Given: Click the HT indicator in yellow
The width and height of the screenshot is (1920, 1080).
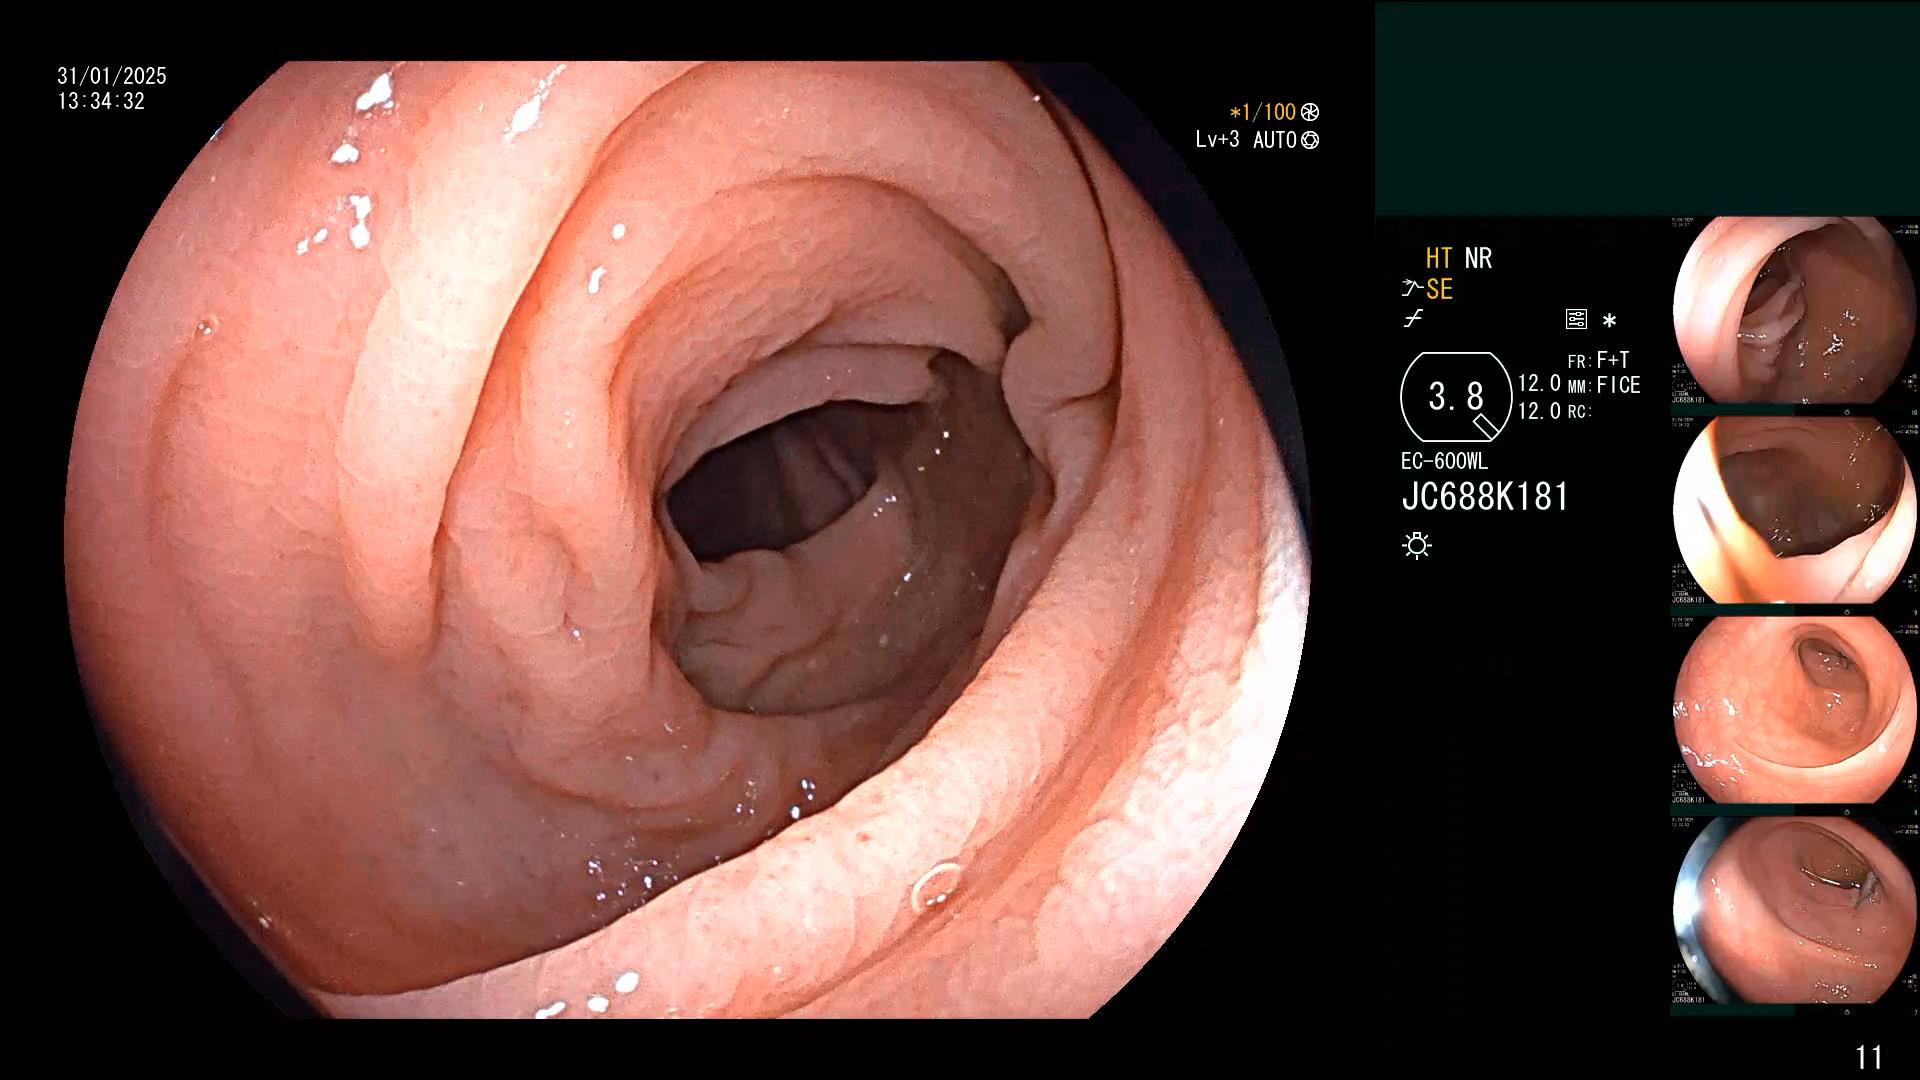Looking at the screenshot, I should point(1439,258).
